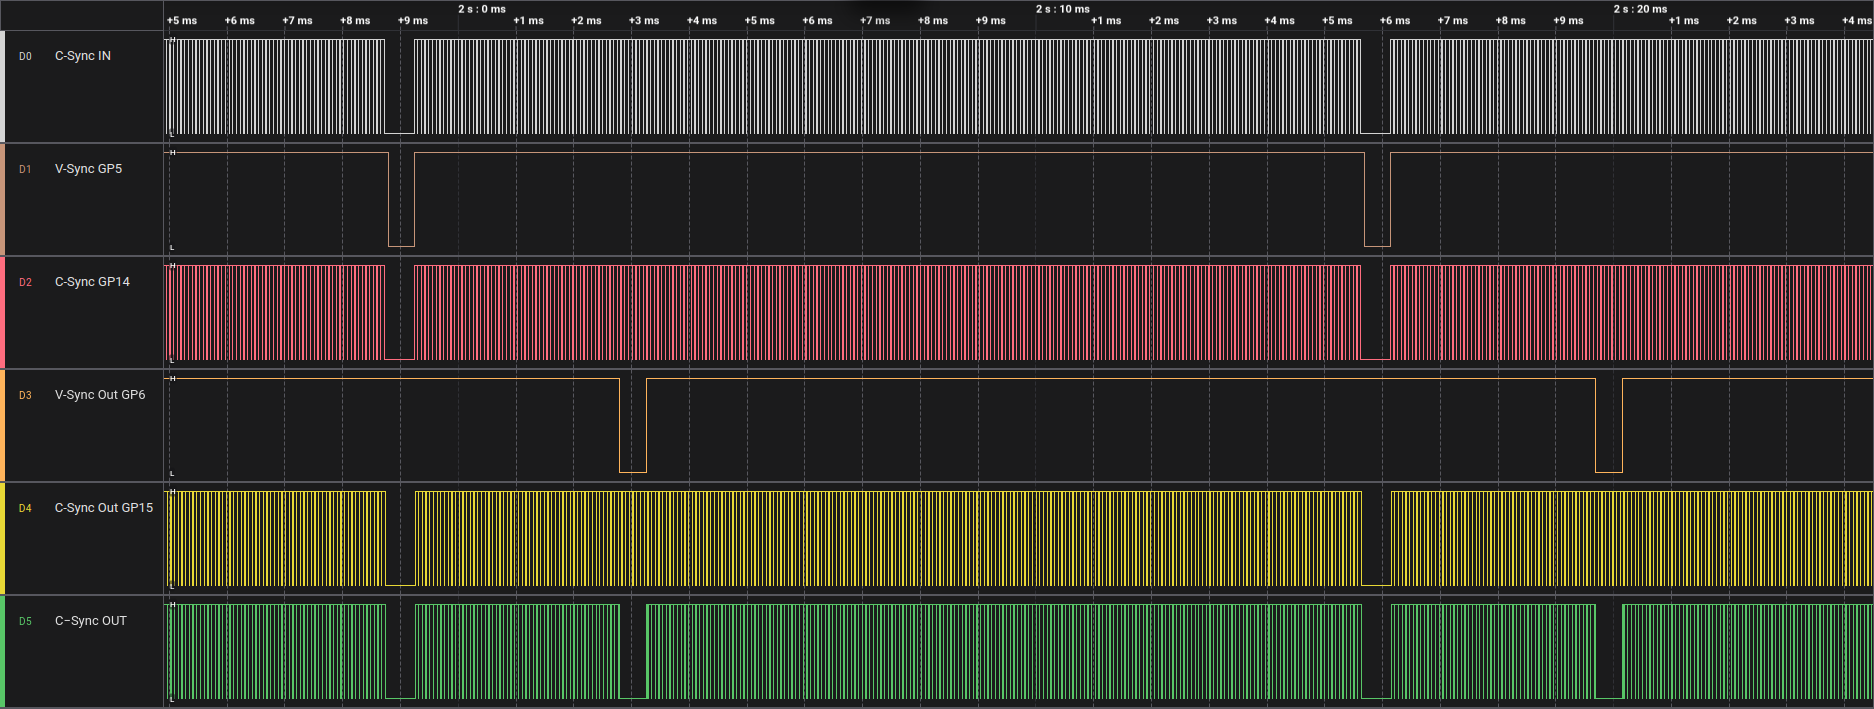Click the 2 s : 10 ms timeline marker
The image size is (1874, 709).
pos(1062,9)
